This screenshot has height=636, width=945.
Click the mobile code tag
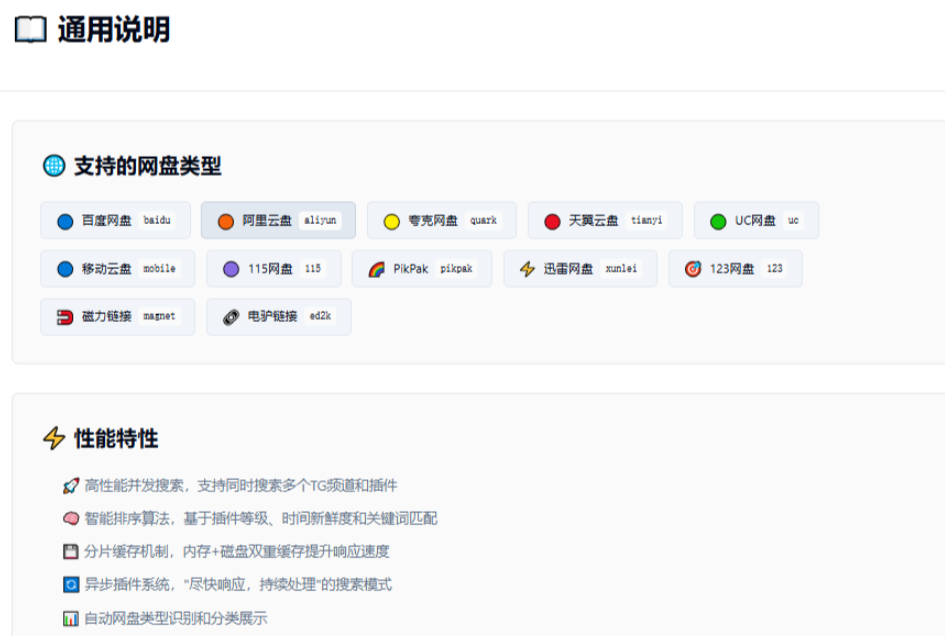(159, 268)
